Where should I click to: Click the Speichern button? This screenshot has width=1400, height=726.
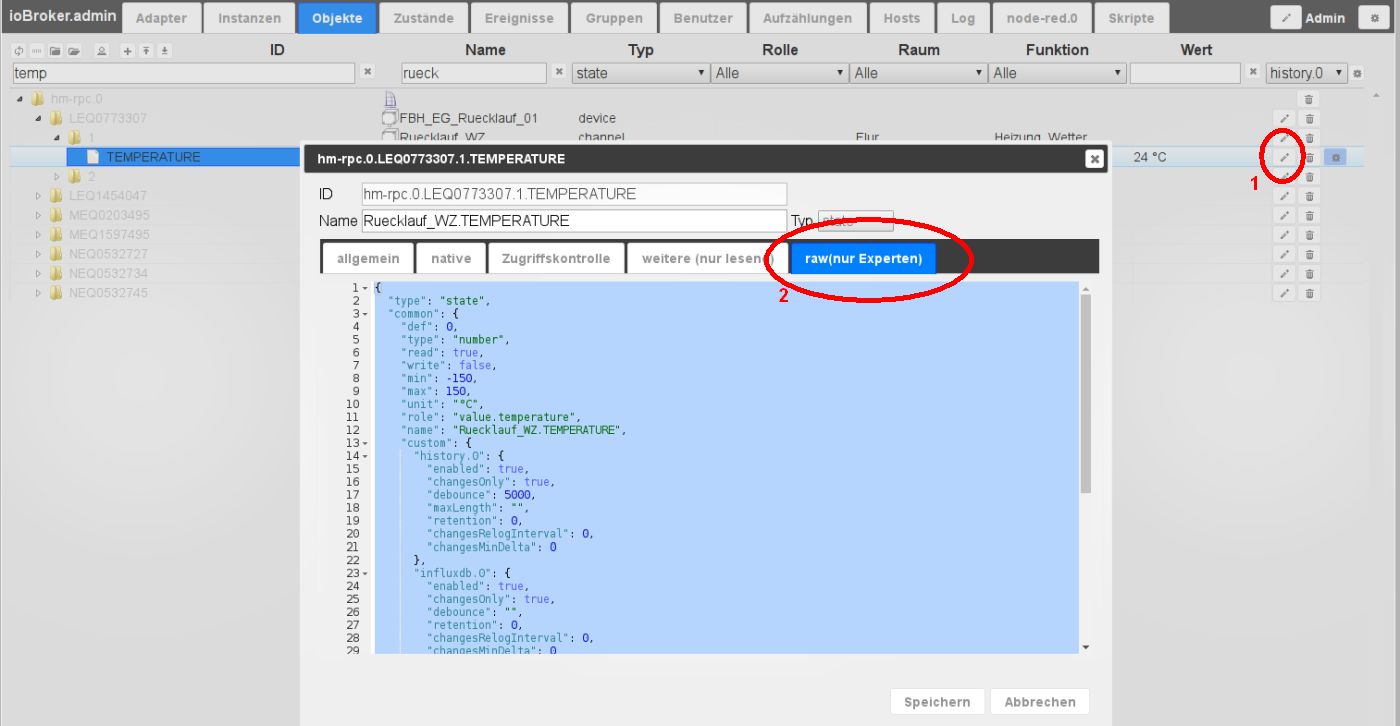click(938, 702)
